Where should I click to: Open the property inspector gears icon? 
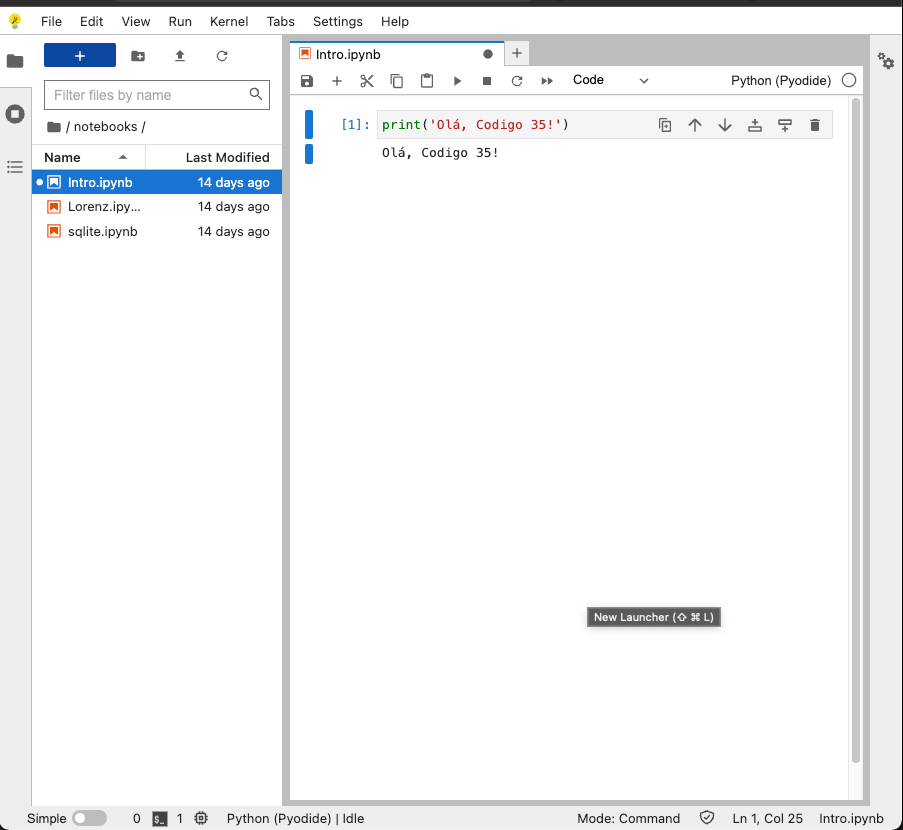pyautogui.click(x=886, y=60)
